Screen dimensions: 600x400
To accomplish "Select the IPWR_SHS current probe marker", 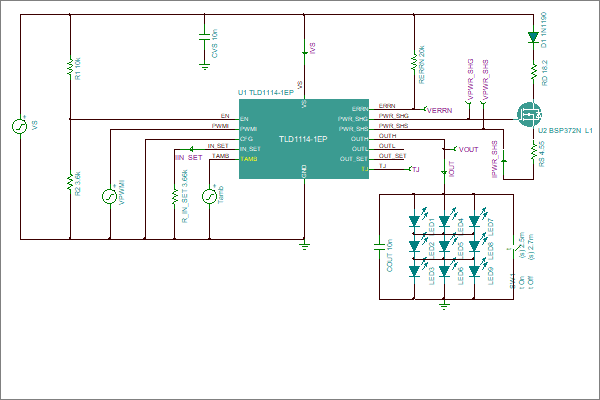I will click(x=504, y=161).
